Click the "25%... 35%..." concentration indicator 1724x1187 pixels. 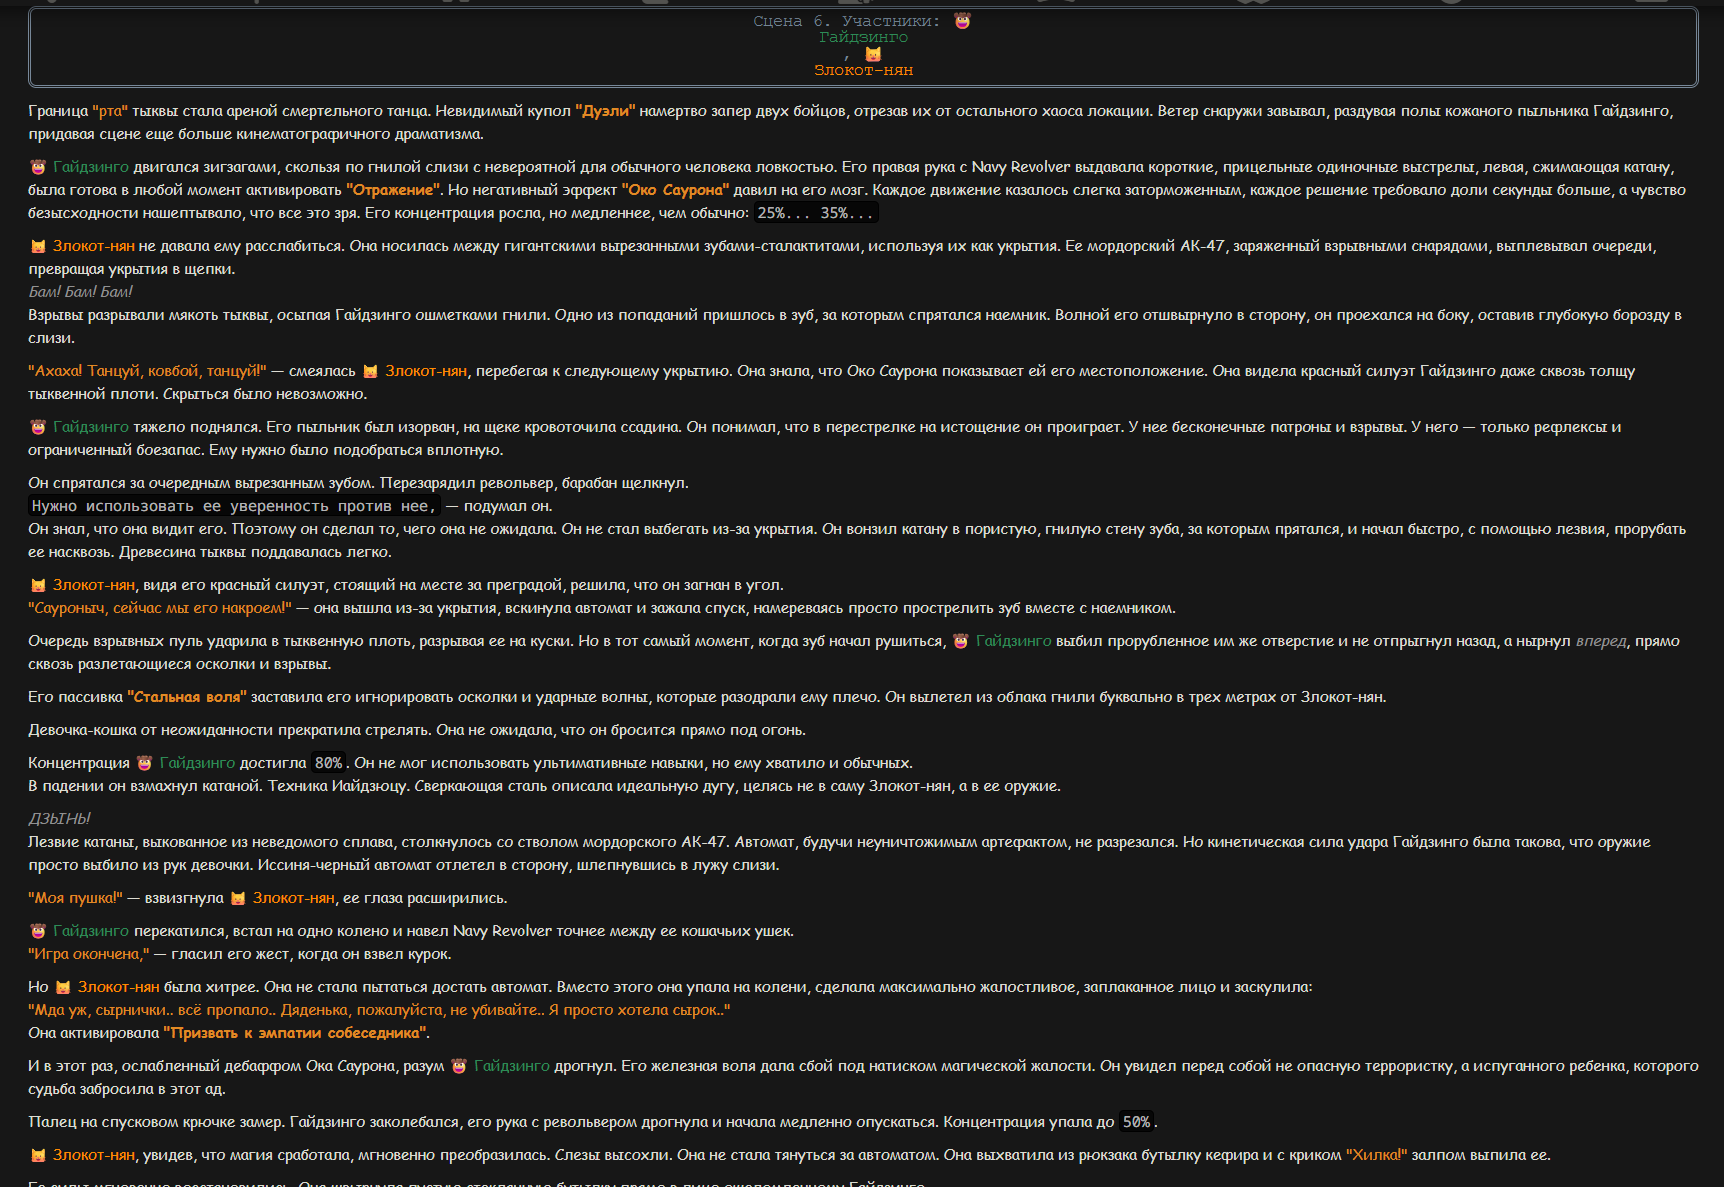(x=815, y=213)
